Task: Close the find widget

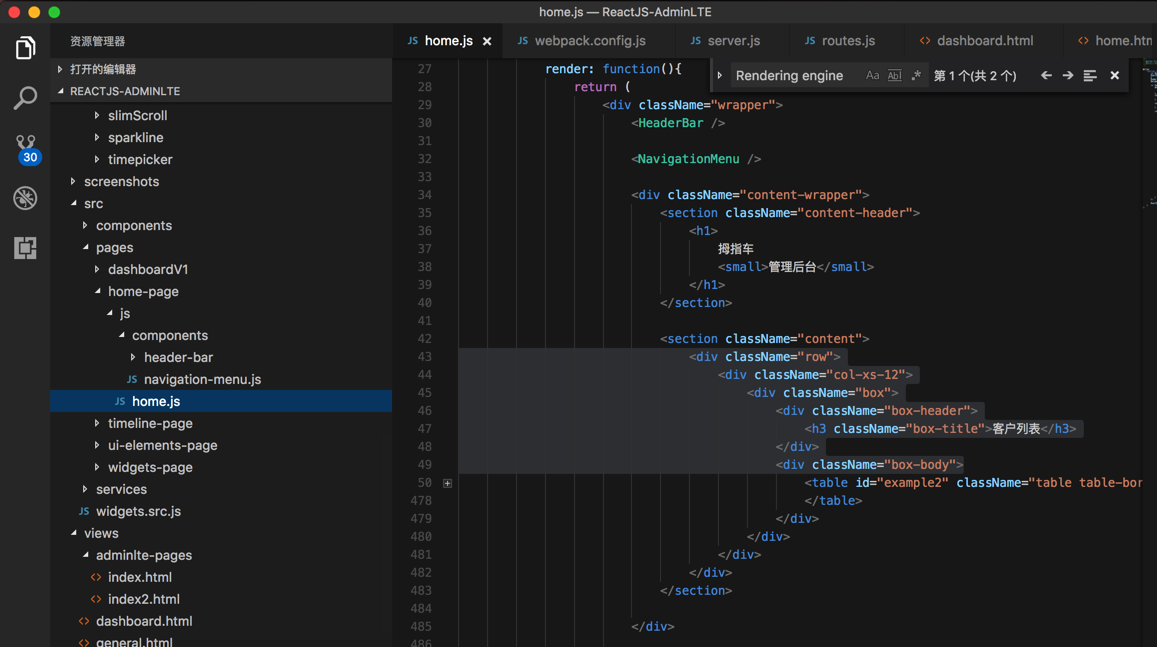Action: 1114,76
